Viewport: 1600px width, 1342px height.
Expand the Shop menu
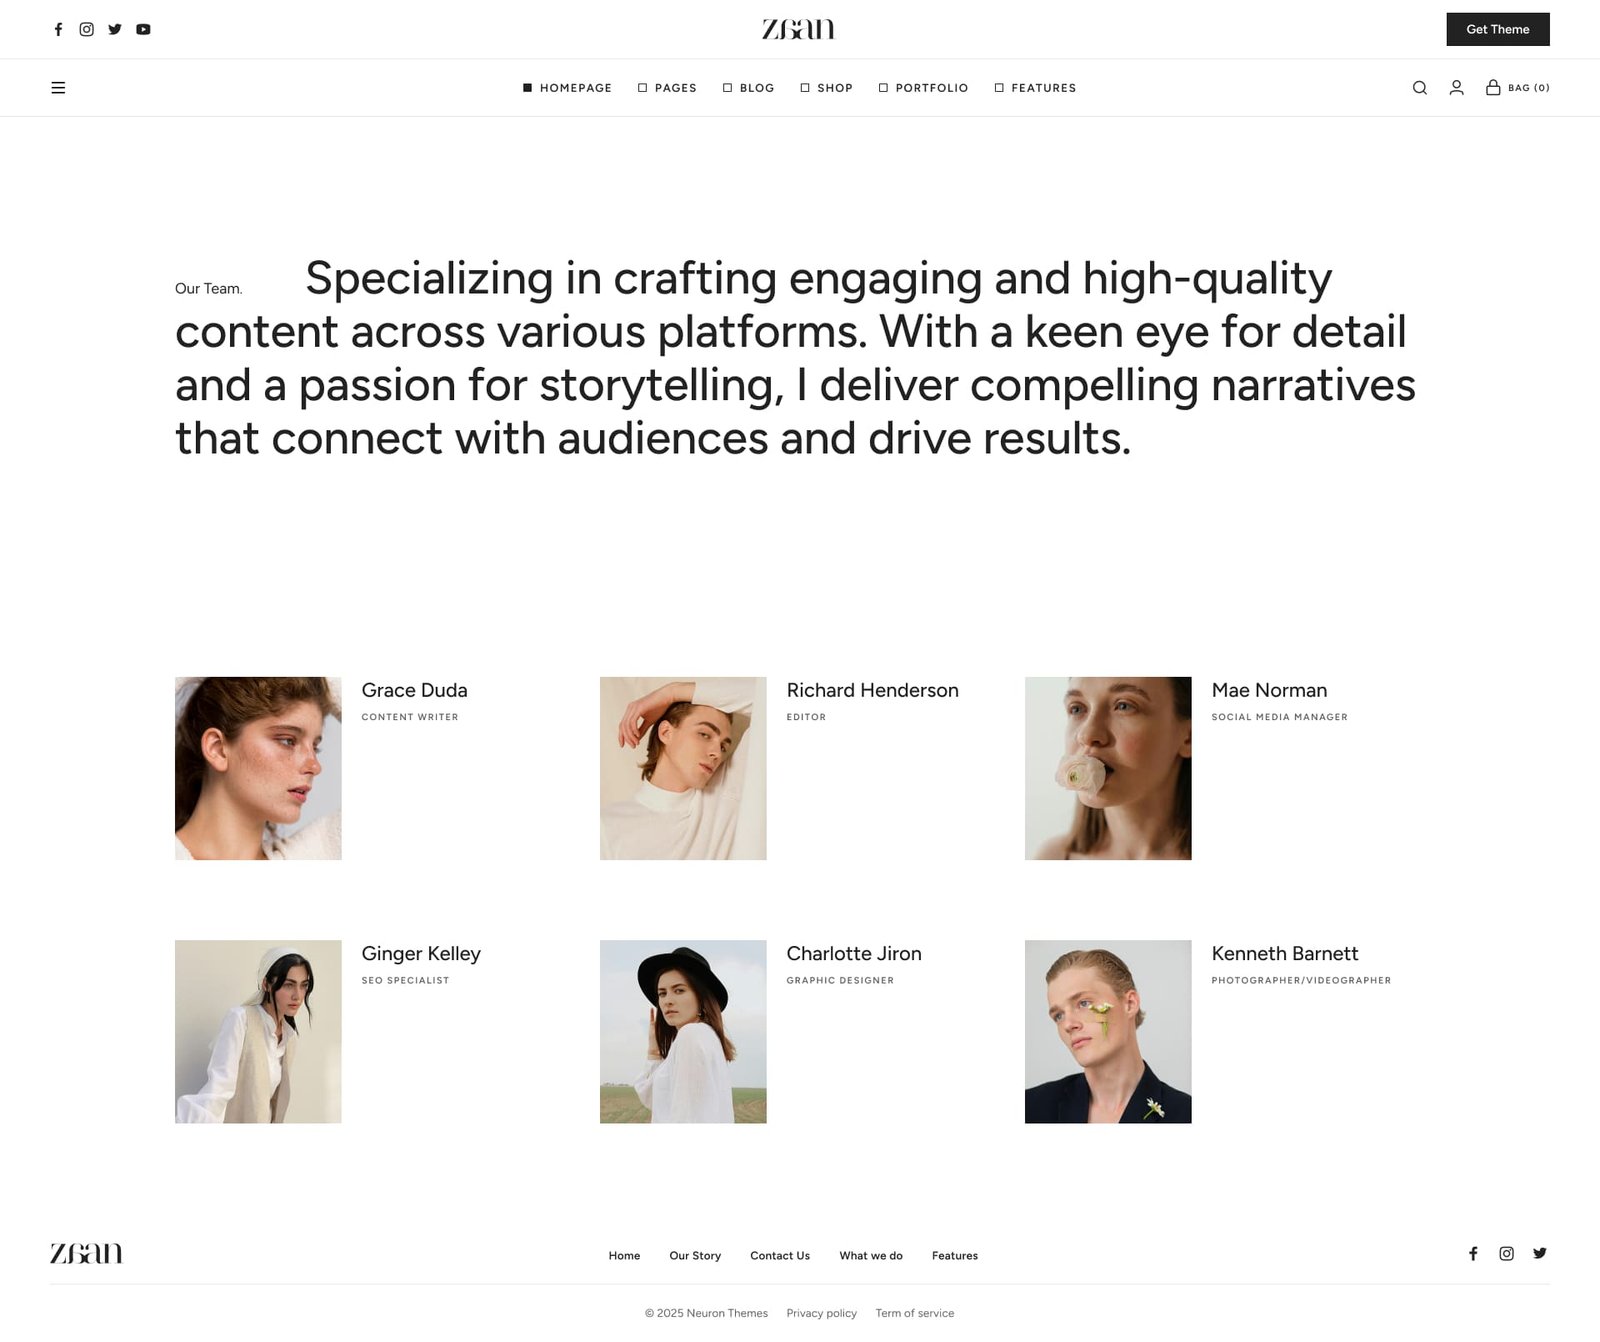pos(826,88)
